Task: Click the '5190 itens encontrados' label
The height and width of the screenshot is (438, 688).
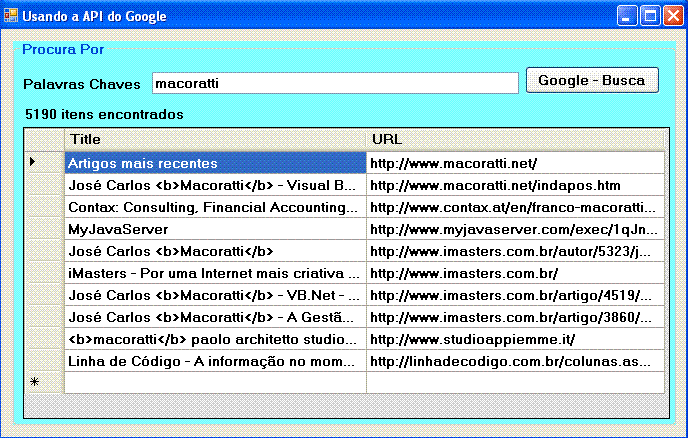Action: 104,114
